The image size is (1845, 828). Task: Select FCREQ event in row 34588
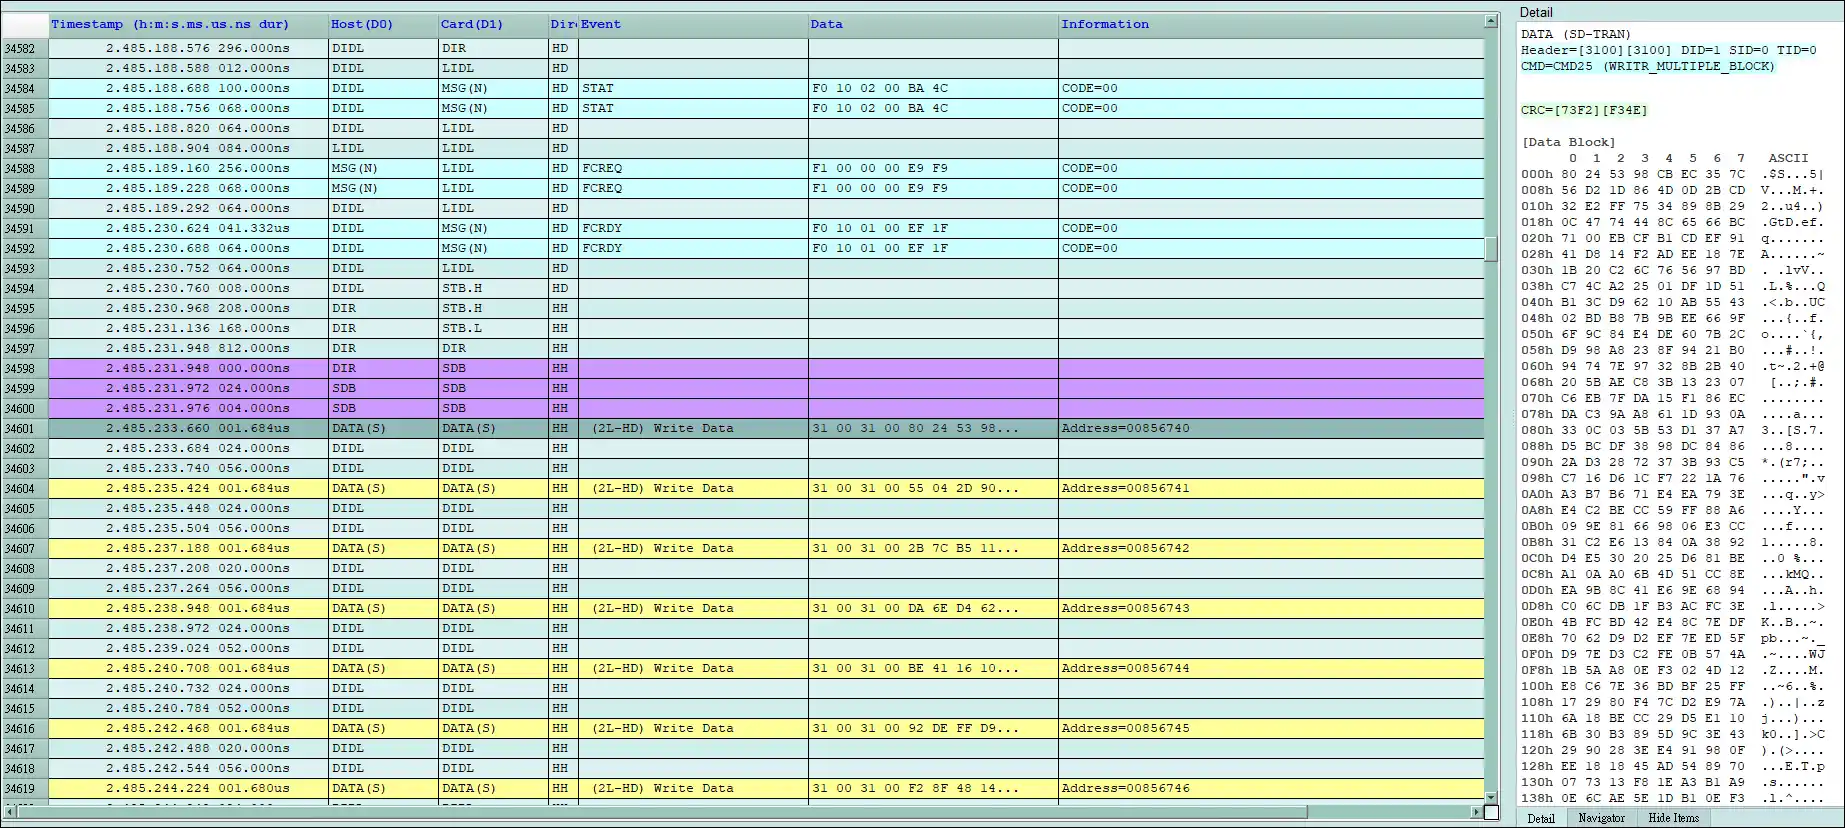(602, 168)
